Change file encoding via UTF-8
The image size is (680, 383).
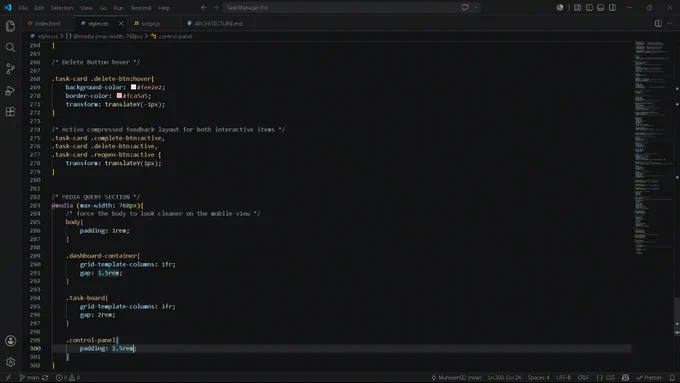(x=563, y=377)
